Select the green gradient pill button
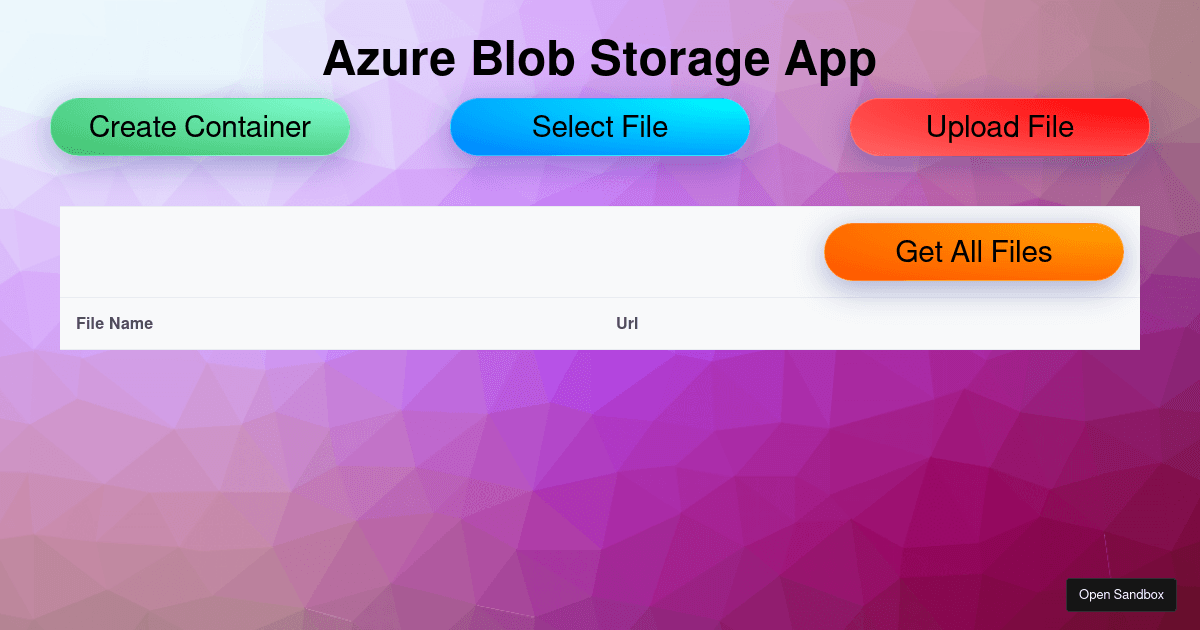 pyautogui.click(x=200, y=127)
